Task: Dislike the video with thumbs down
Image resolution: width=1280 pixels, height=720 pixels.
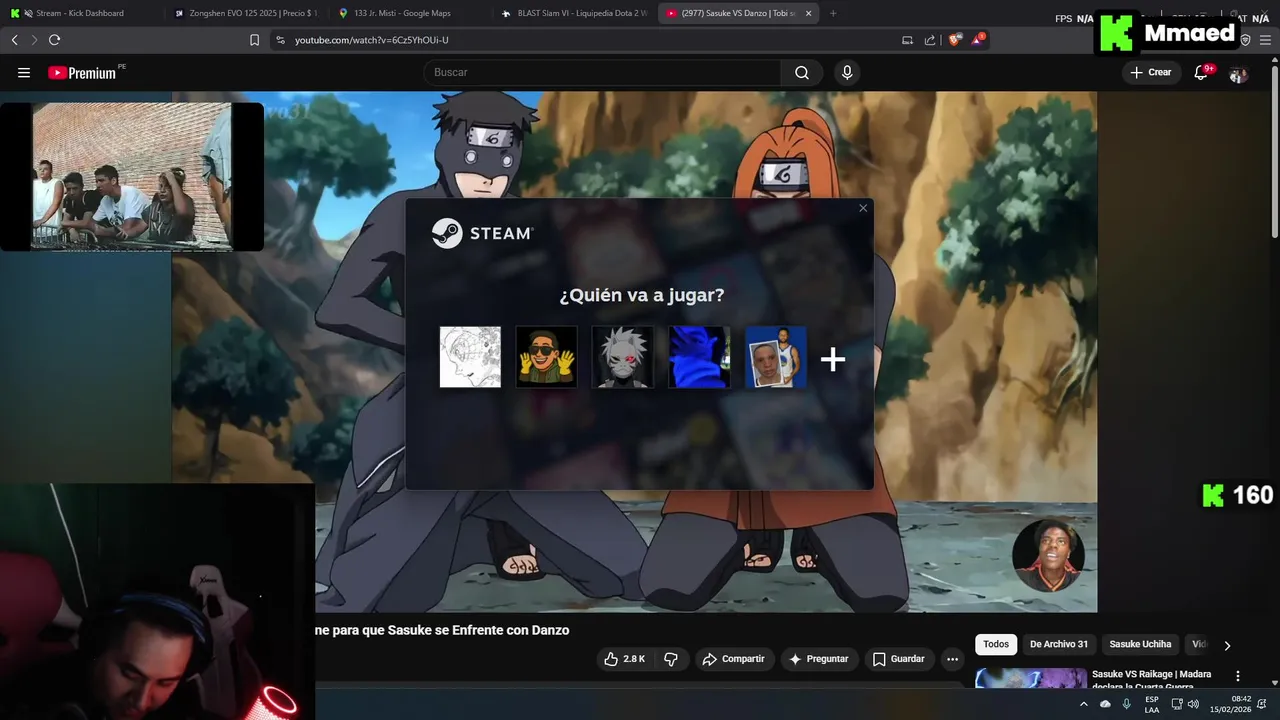Action: point(671,659)
